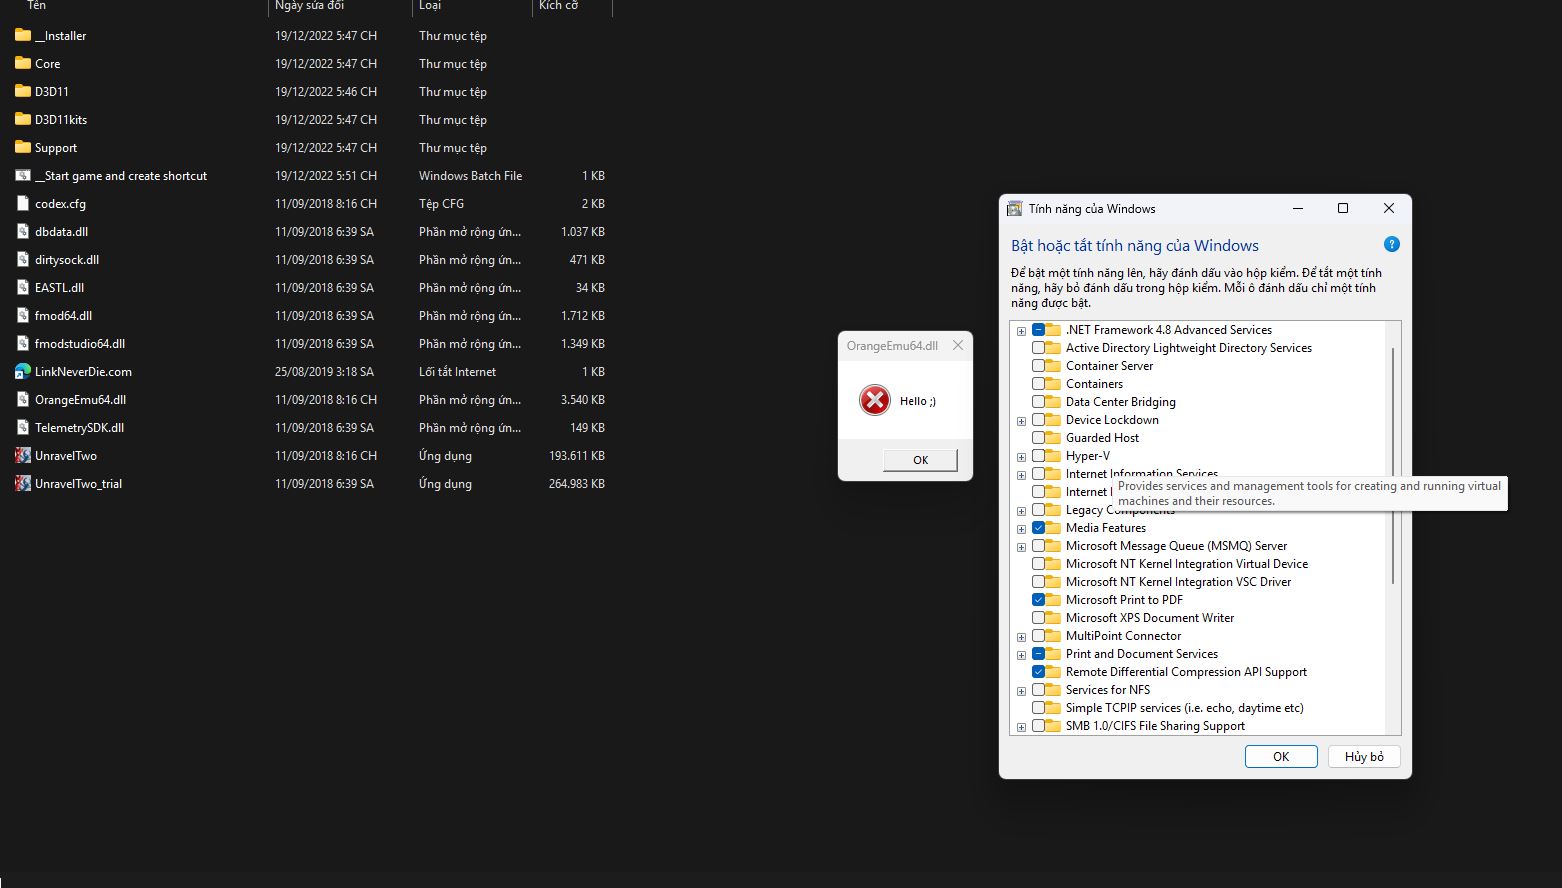Click the UnravelTwo application icon

[23, 456]
